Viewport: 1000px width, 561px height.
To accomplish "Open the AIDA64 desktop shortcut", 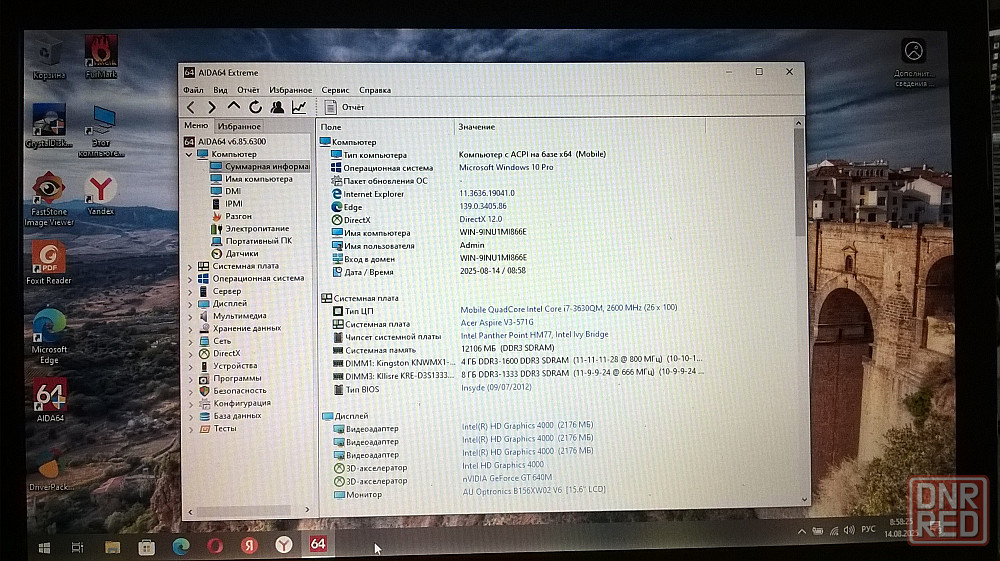I will (50, 401).
